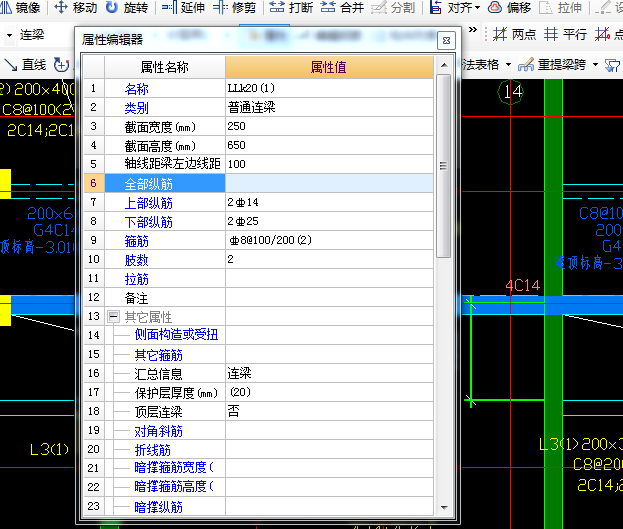The width and height of the screenshot is (623, 529).
Task: Select the Split (分割) tool
Action: point(393,8)
